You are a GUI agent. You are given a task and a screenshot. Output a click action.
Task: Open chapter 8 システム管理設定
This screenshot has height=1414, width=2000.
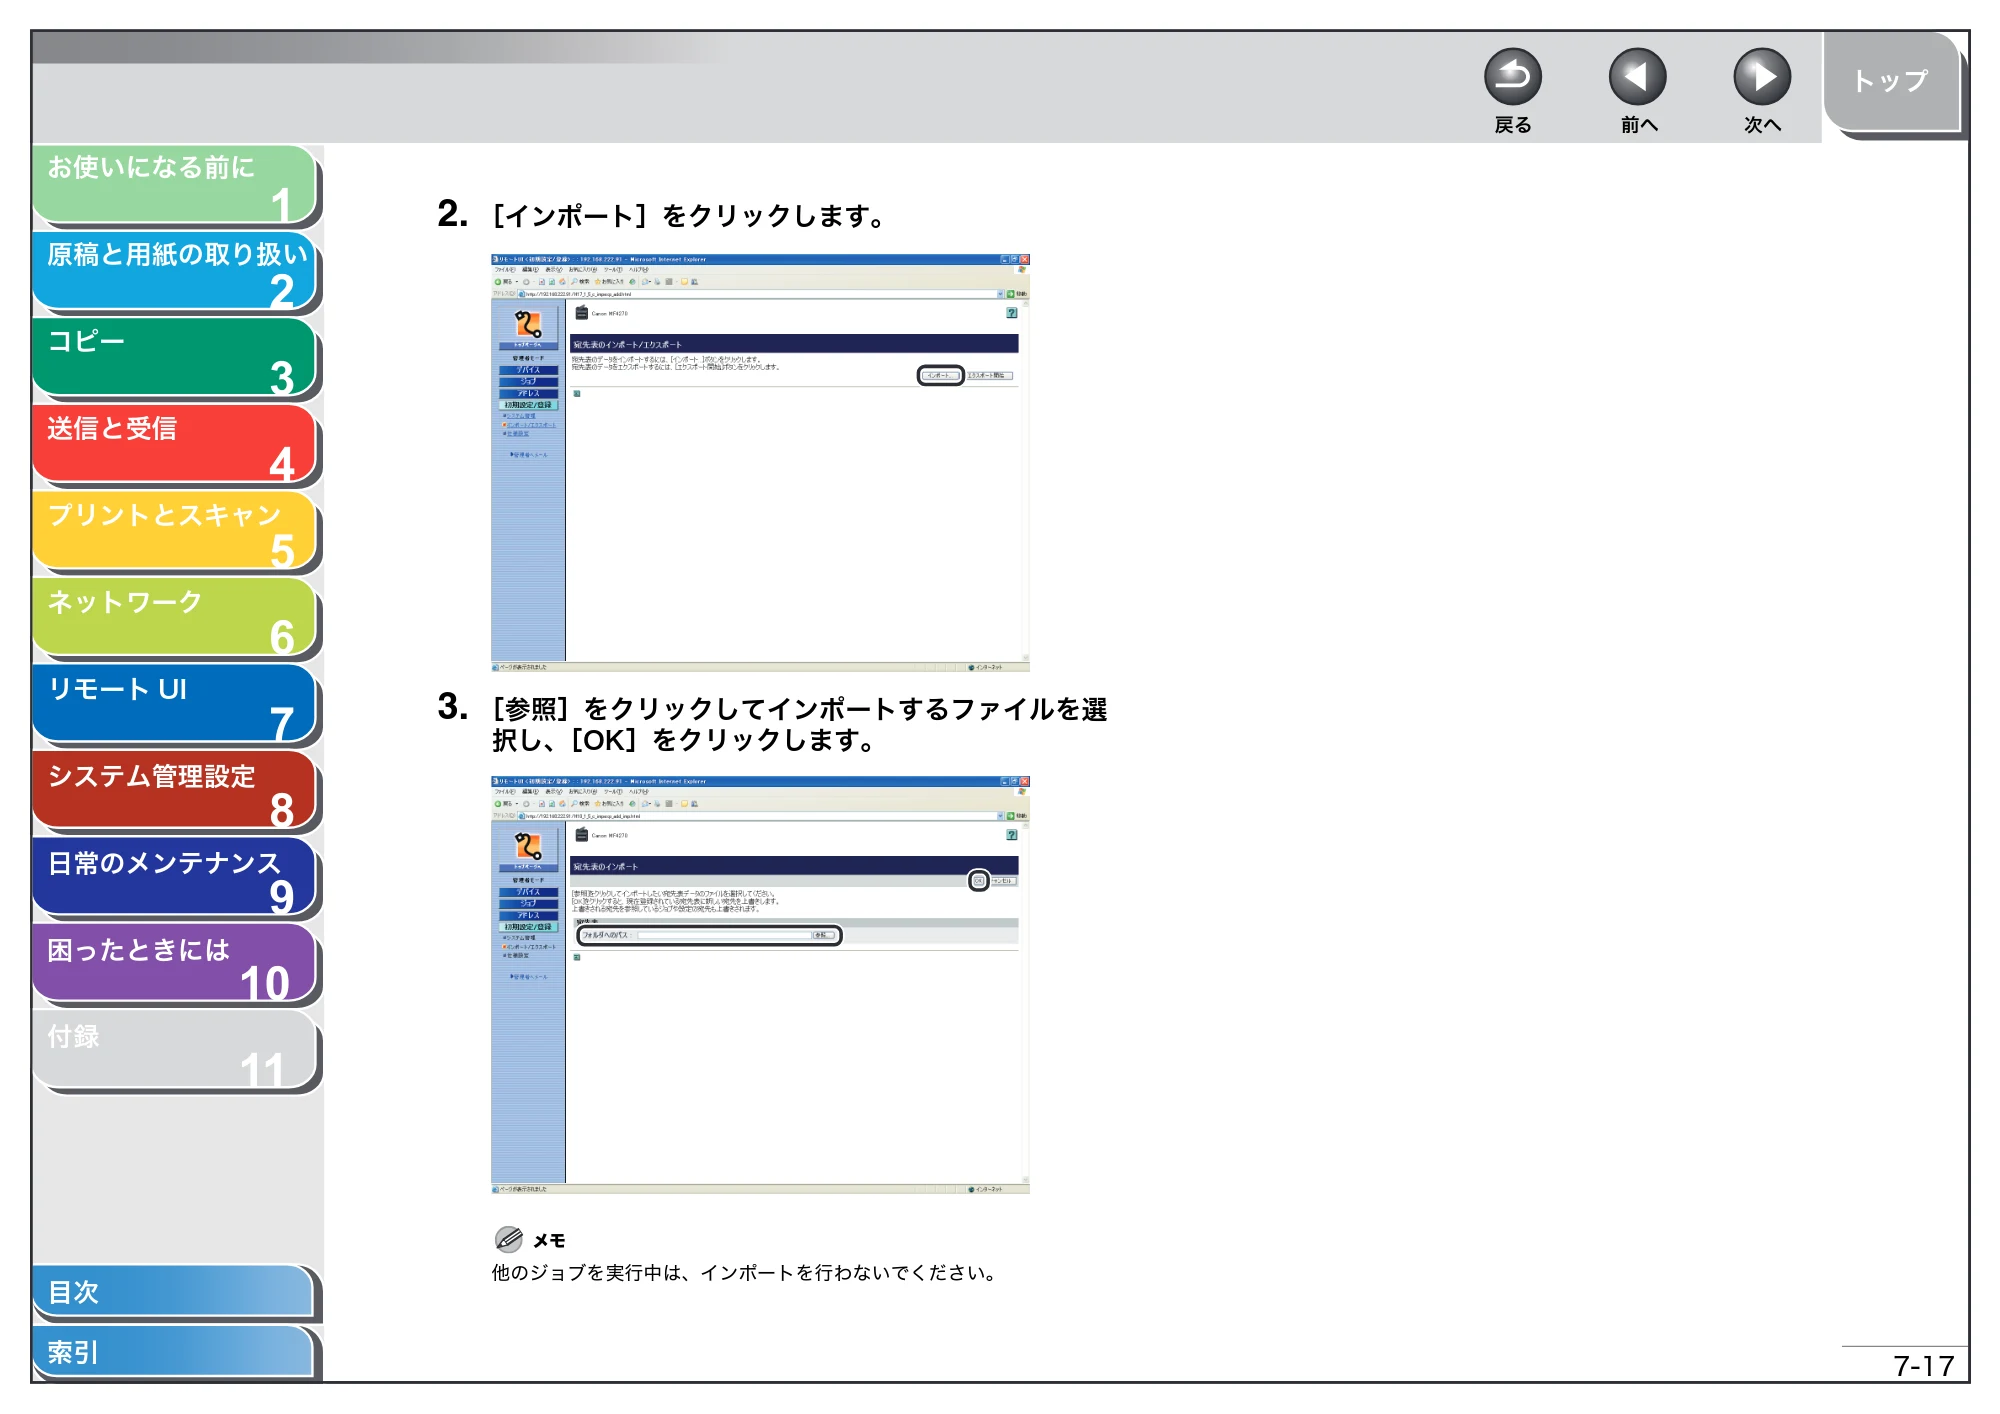175,791
